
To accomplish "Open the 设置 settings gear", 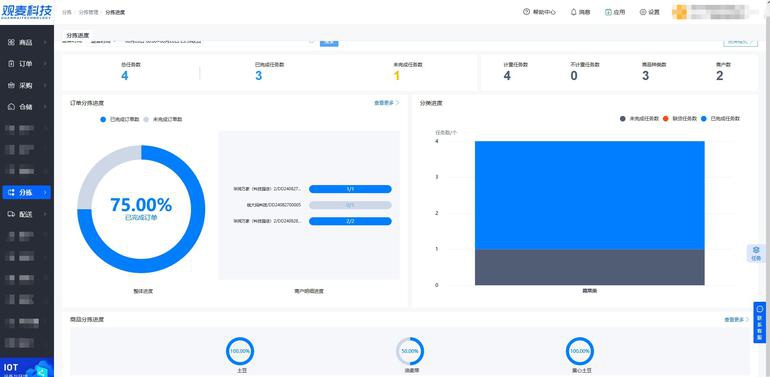I will [643, 12].
